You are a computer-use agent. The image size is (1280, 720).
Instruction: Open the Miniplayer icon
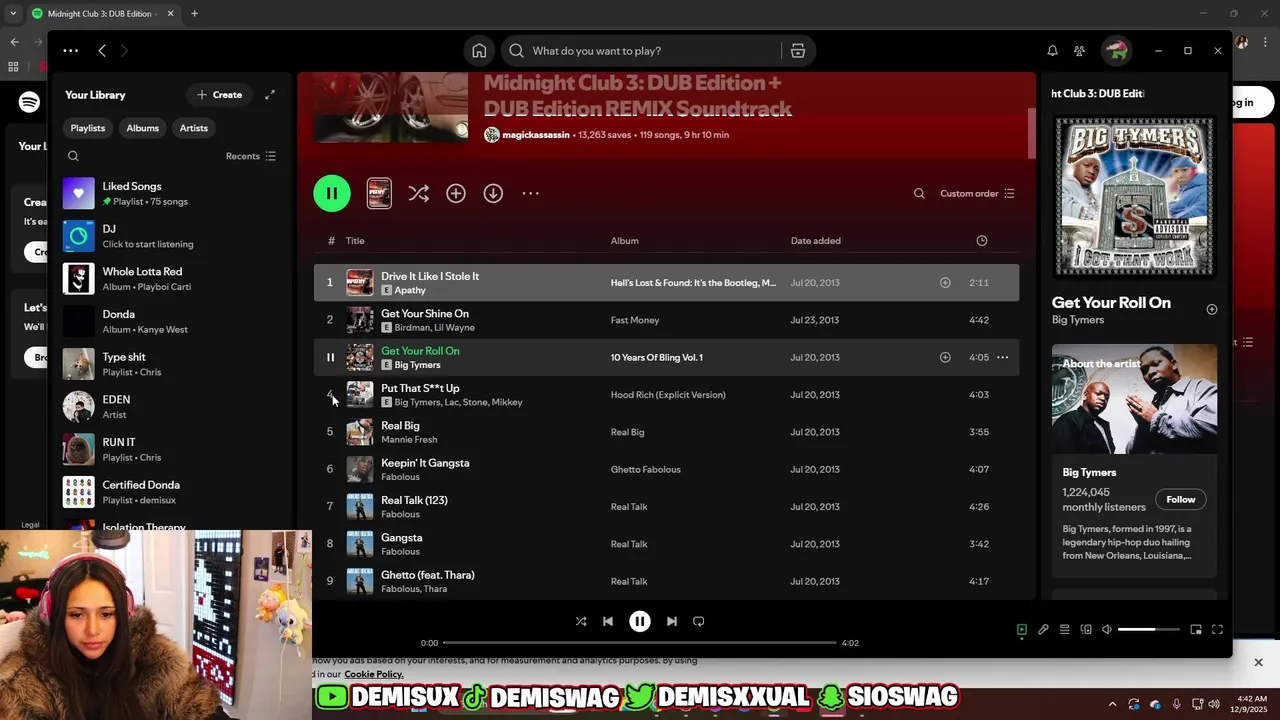tap(1196, 629)
